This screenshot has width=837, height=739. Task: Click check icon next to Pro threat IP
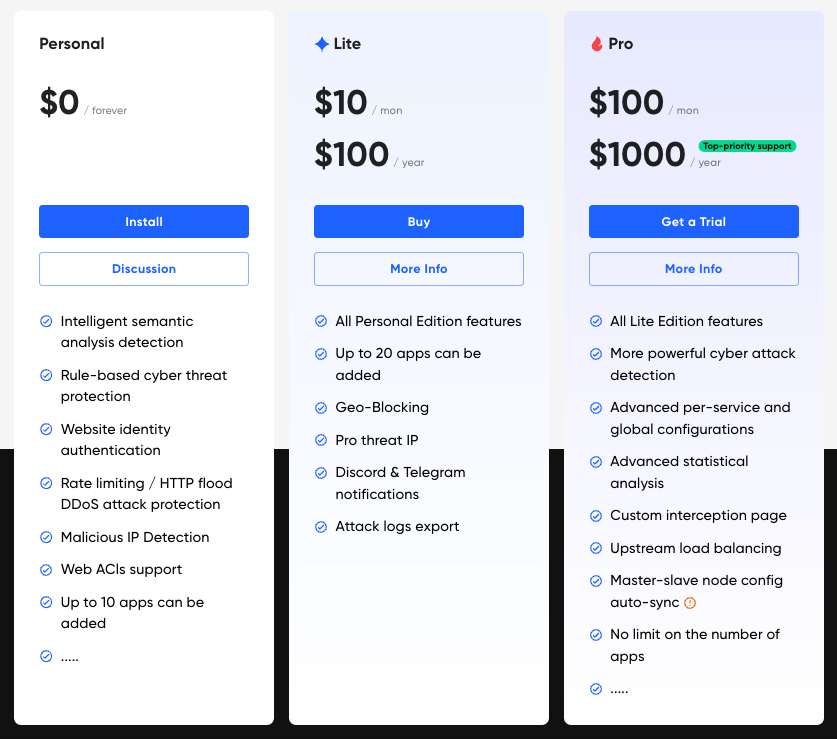pyautogui.click(x=321, y=440)
